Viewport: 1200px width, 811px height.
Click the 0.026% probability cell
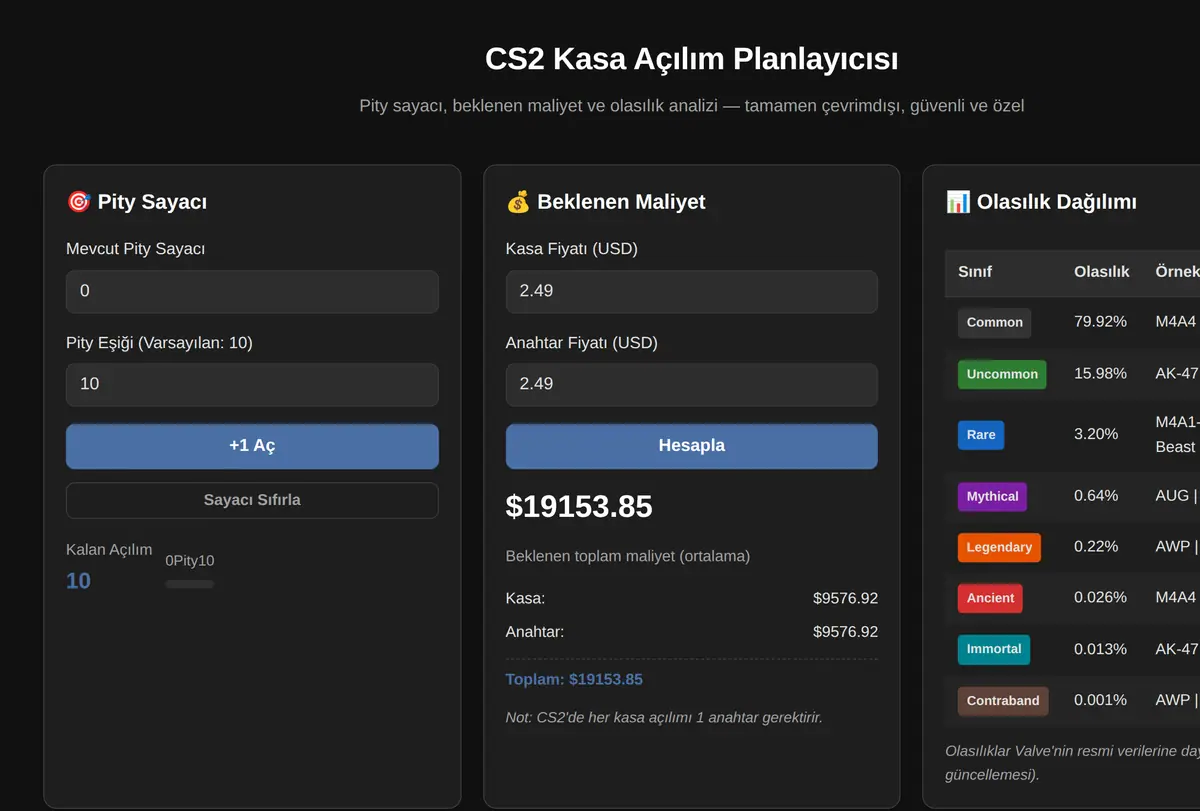click(x=1100, y=597)
